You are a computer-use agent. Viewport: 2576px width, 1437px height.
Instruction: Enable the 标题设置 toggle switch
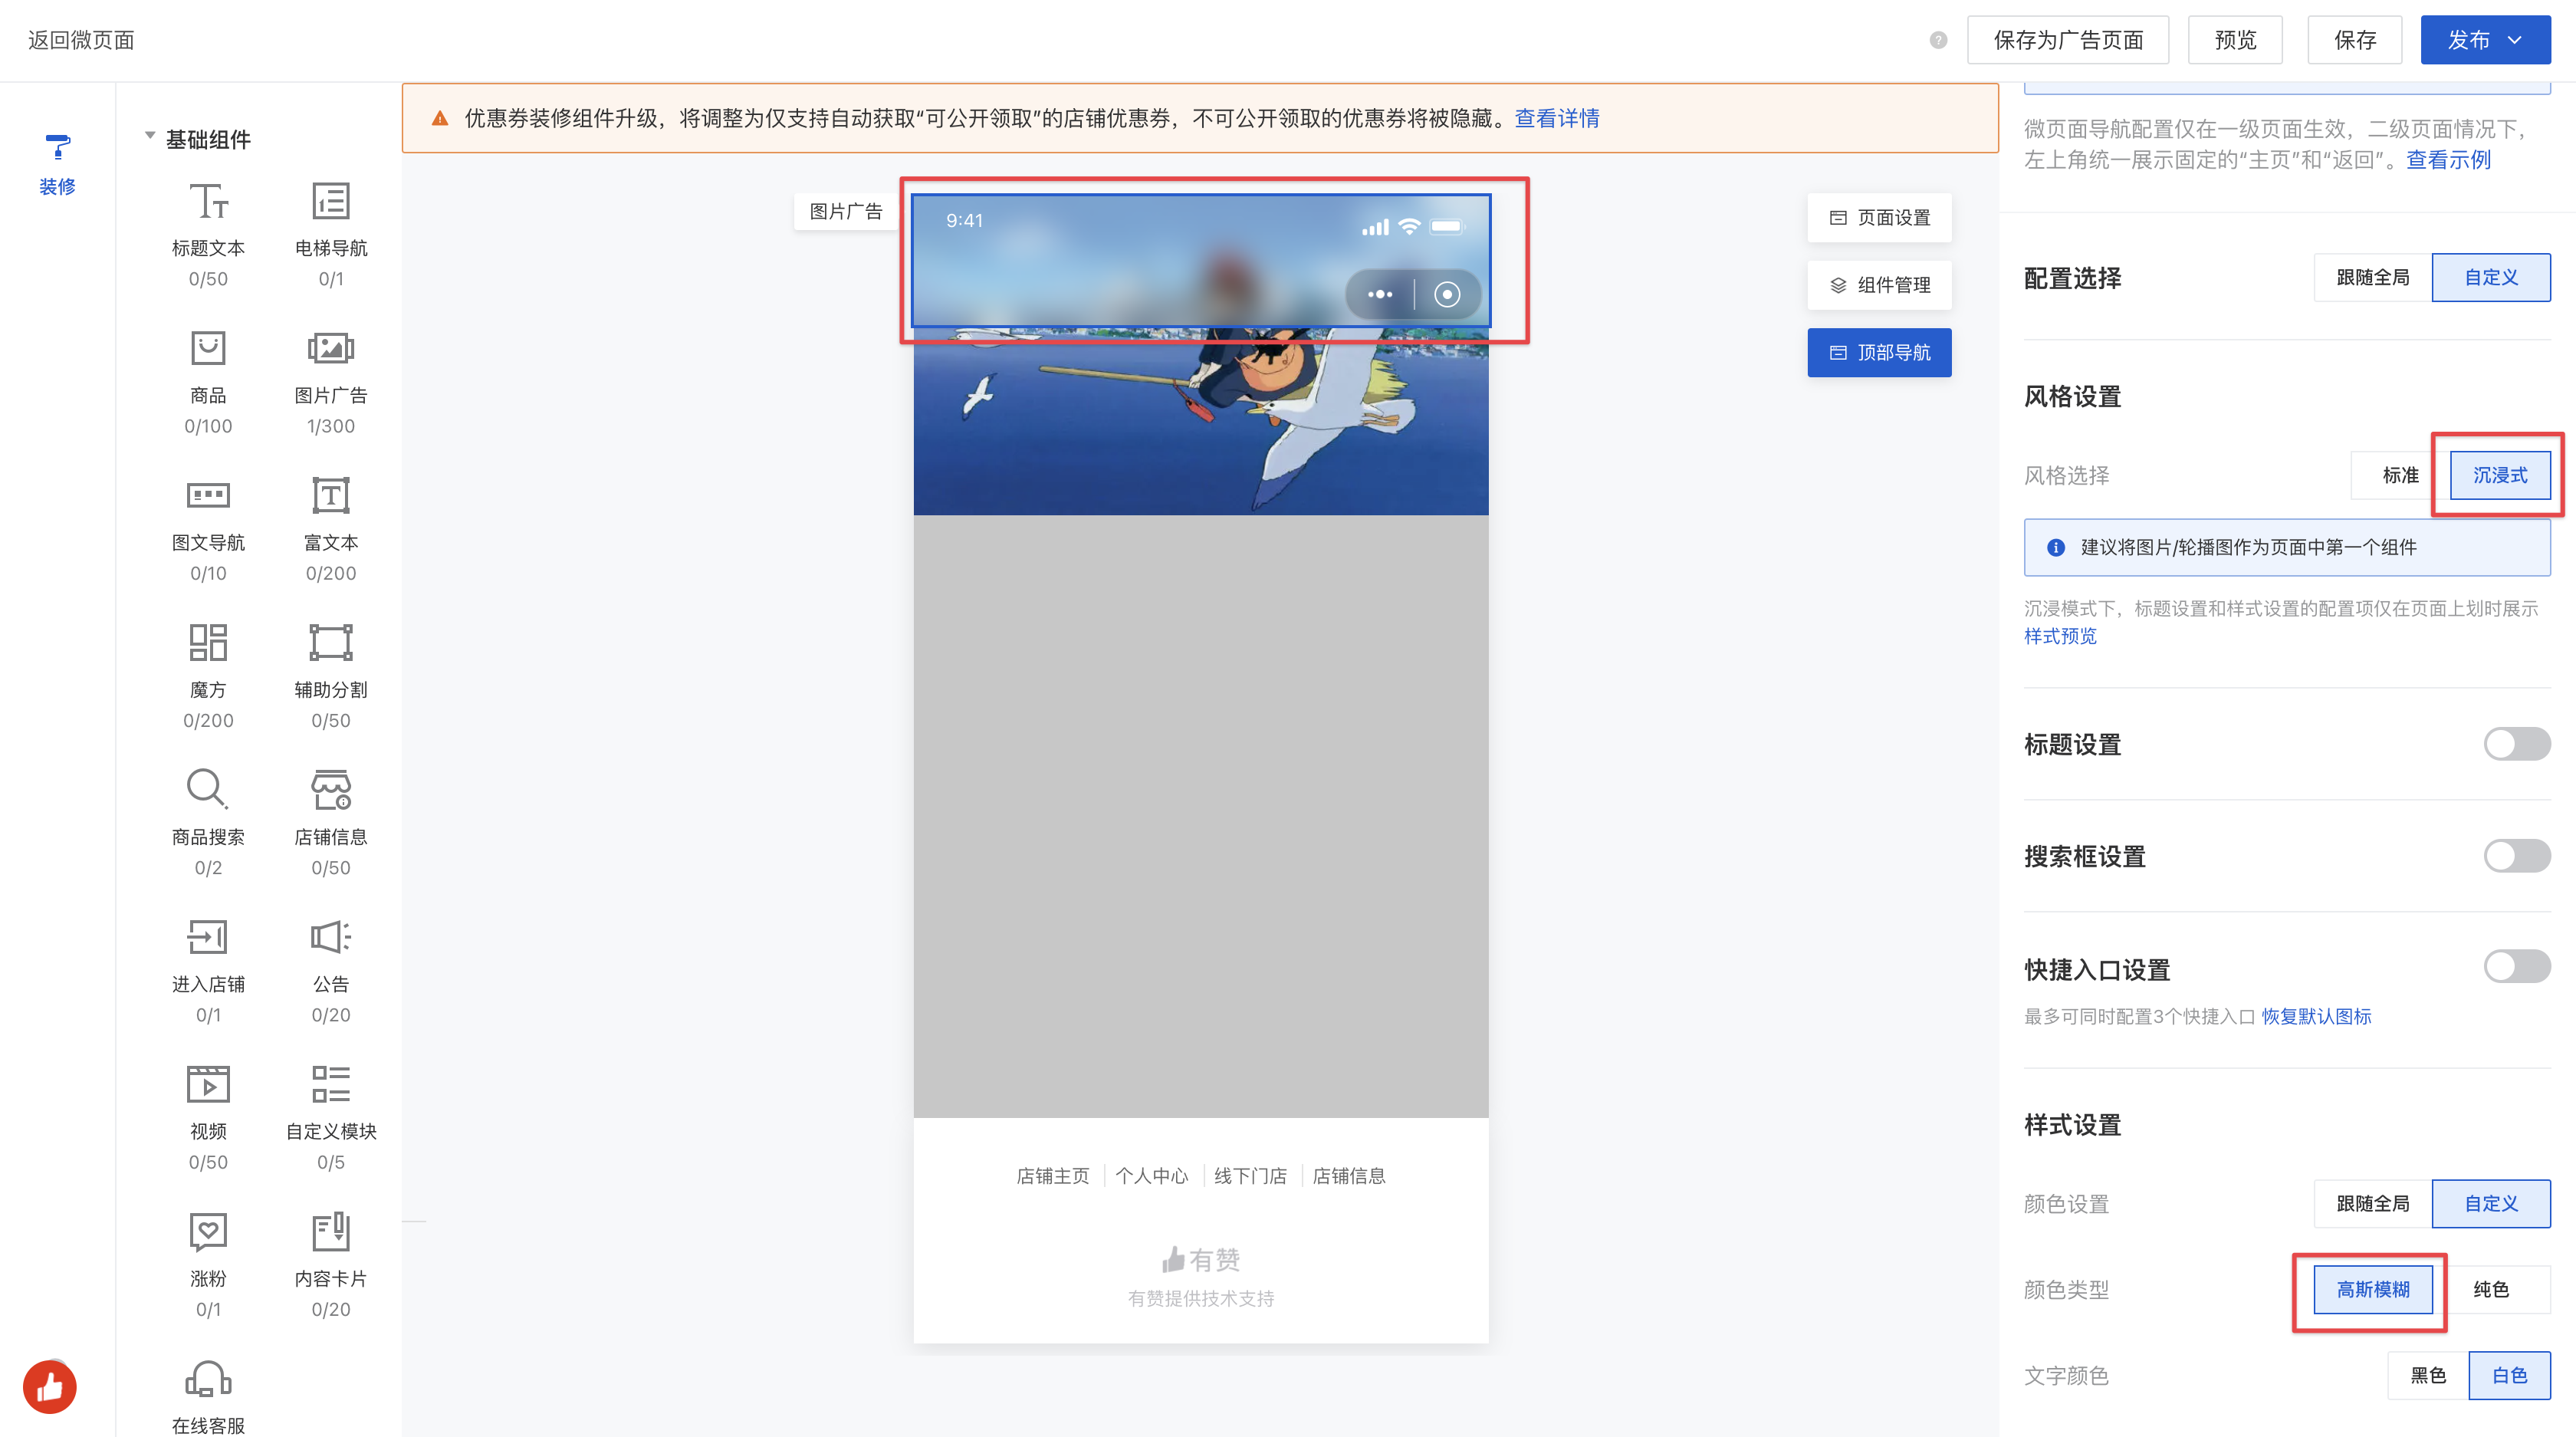point(2516,744)
